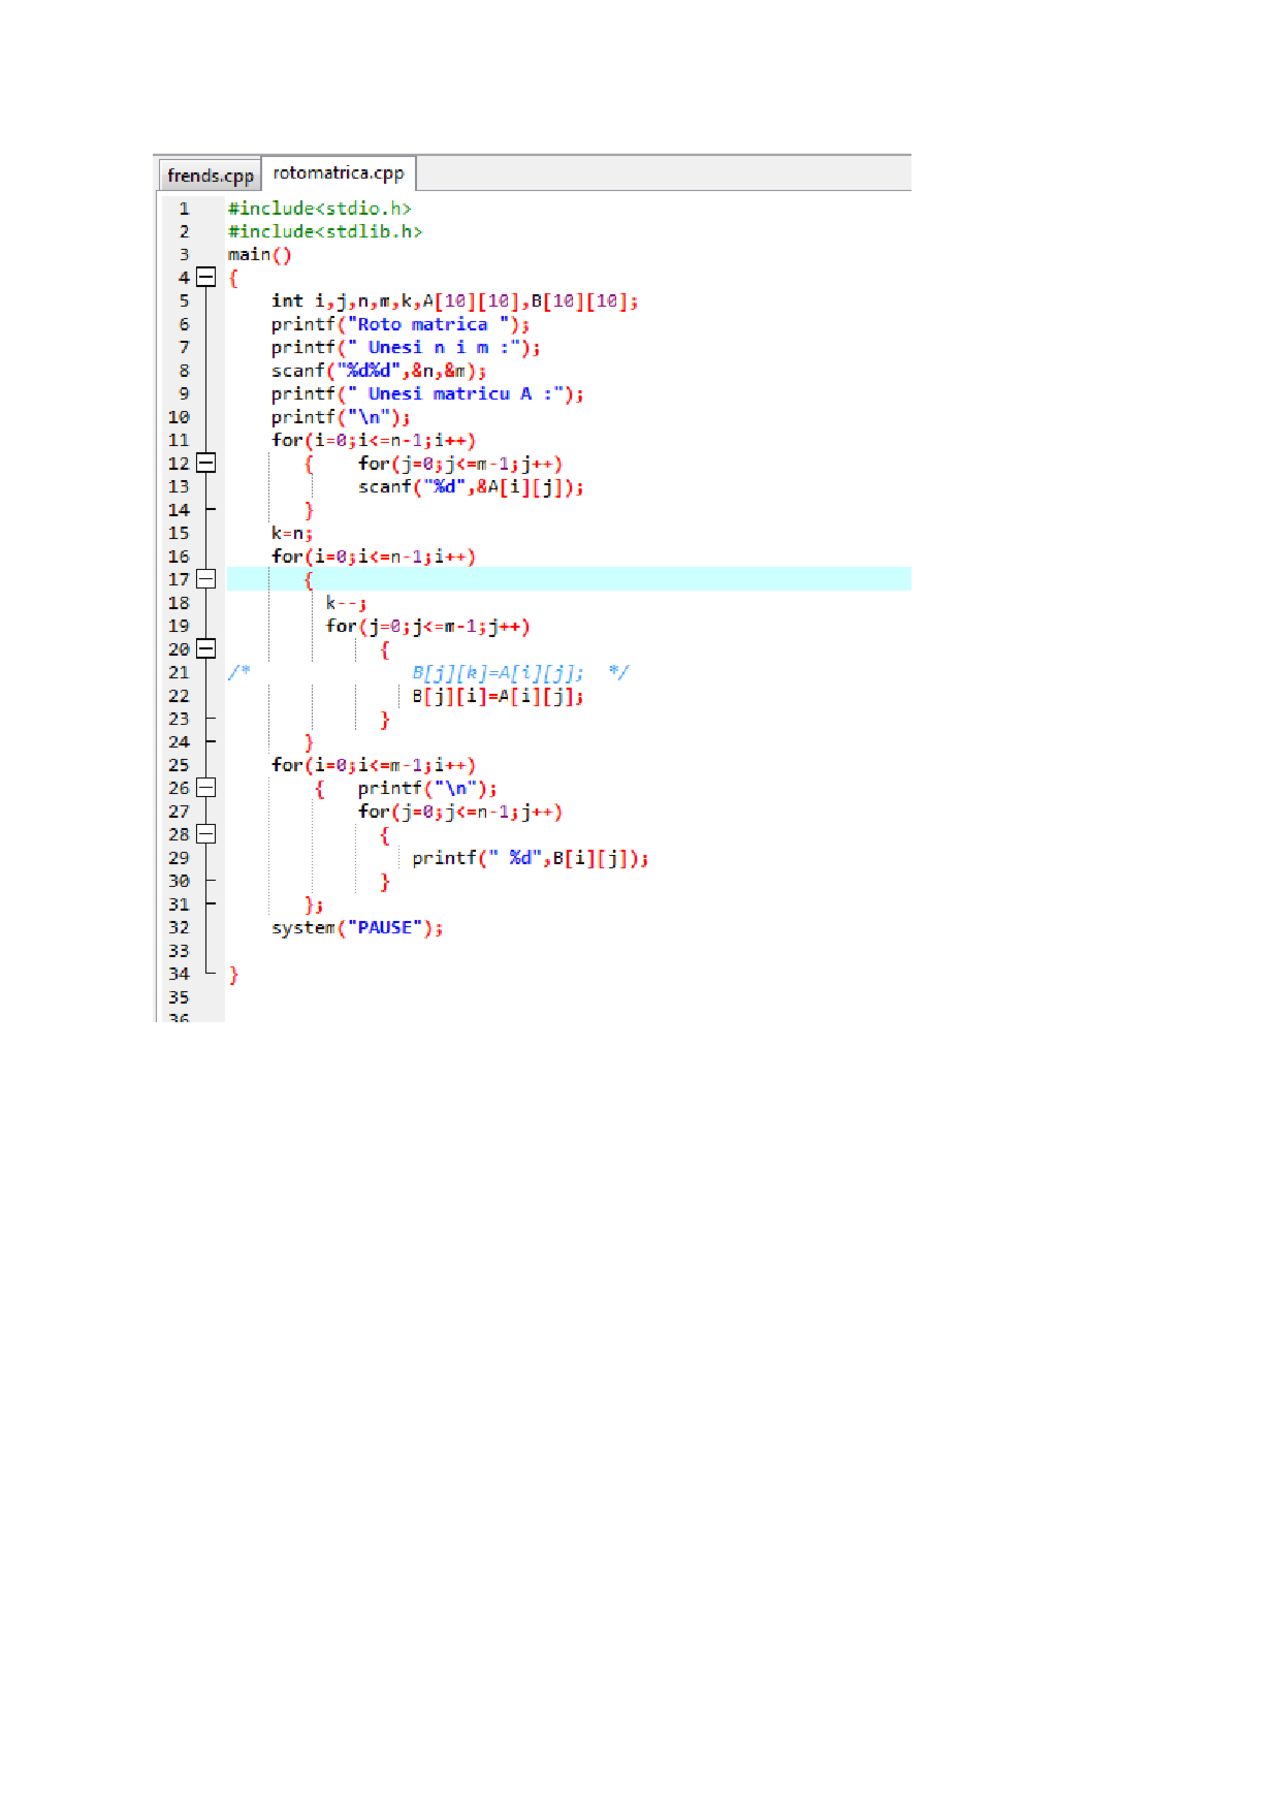Toggle the fold marker on highlighted line 17

[206, 579]
